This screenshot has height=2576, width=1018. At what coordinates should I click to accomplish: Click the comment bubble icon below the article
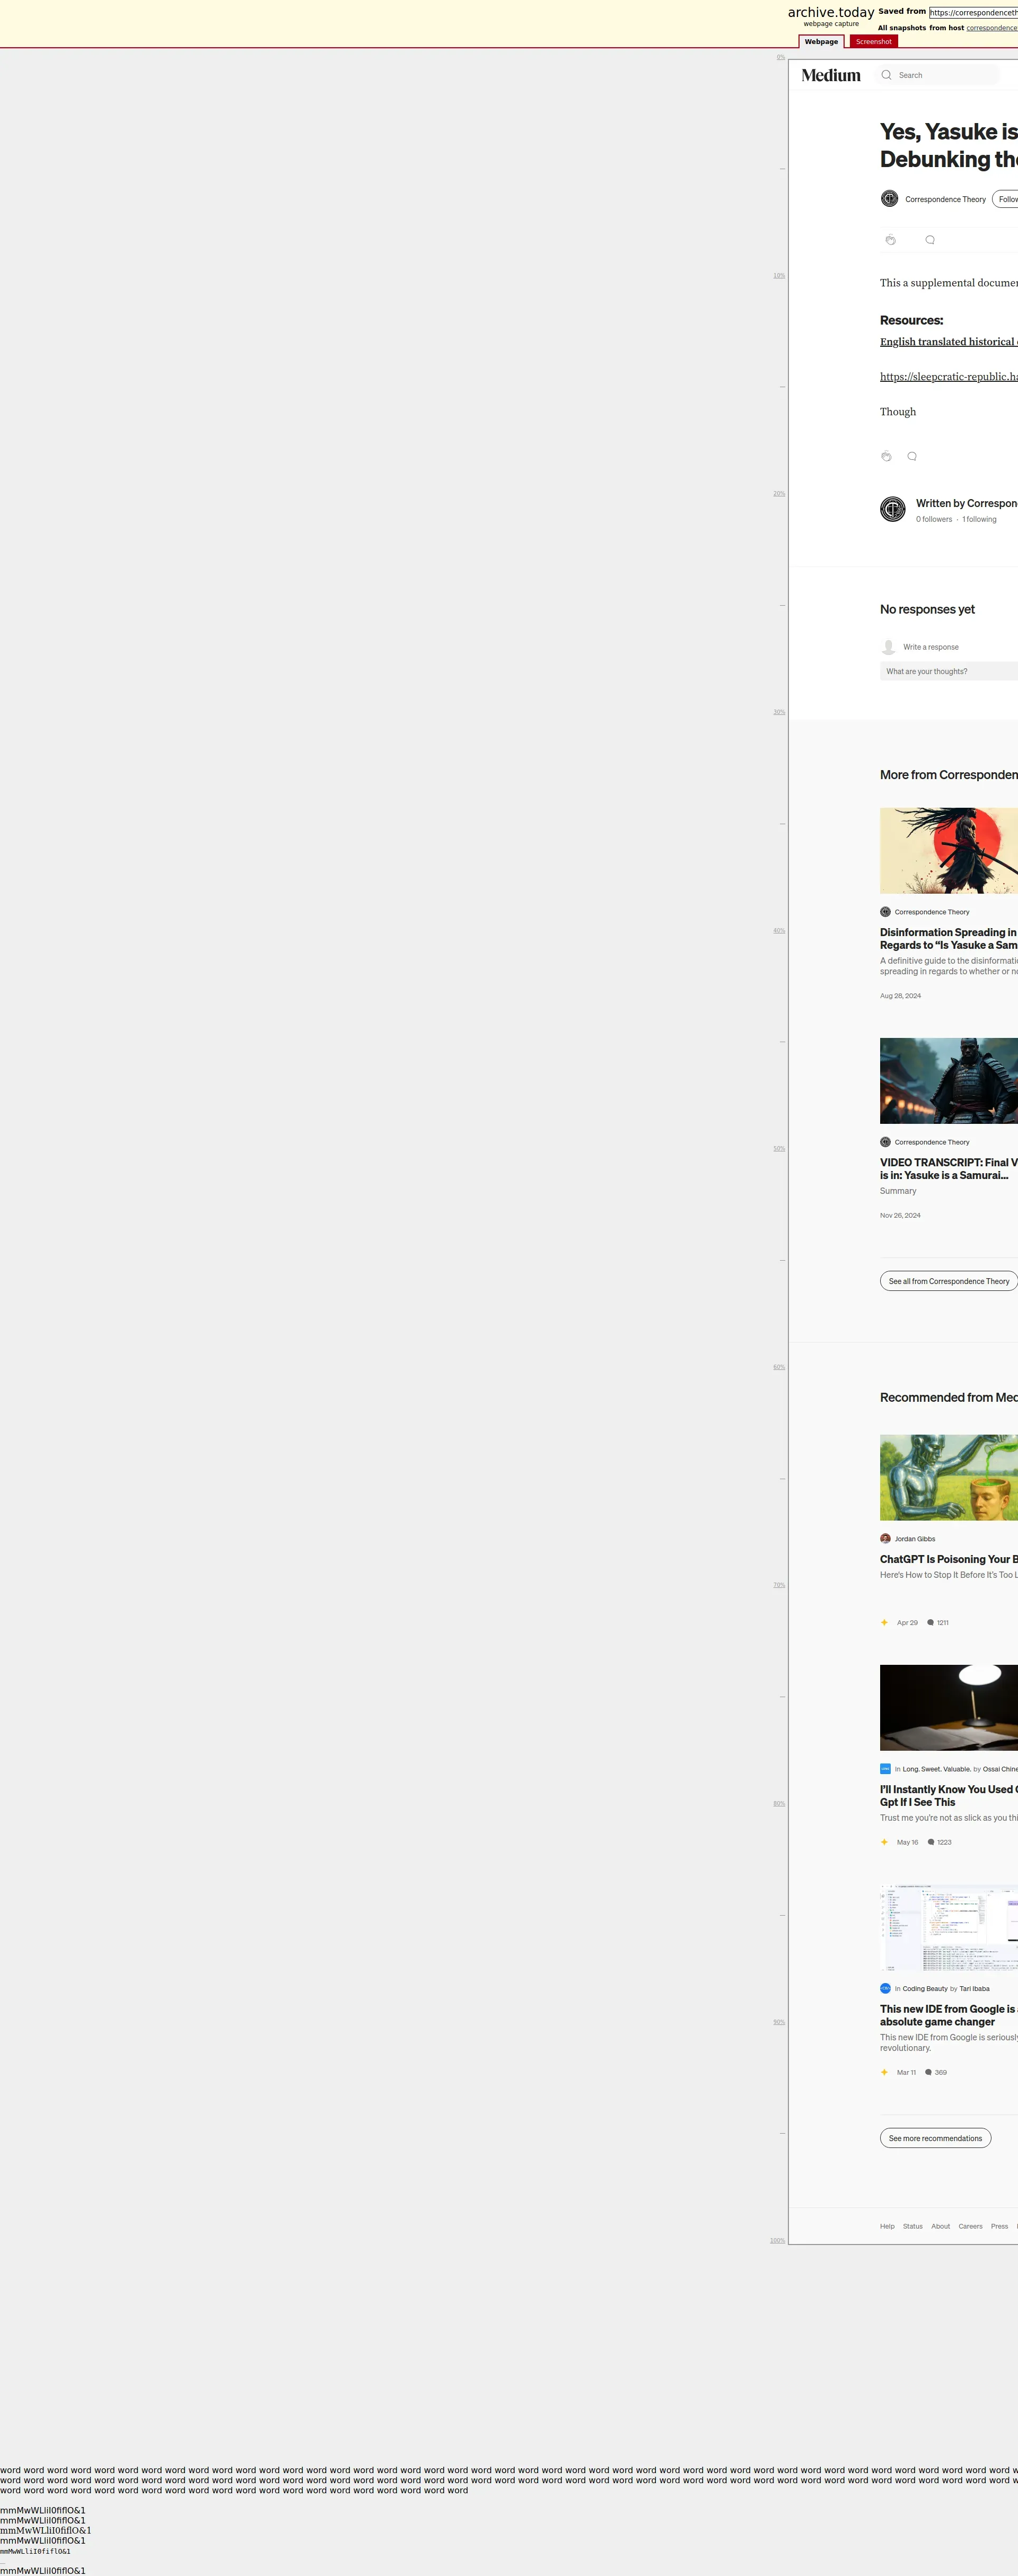[912, 456]
